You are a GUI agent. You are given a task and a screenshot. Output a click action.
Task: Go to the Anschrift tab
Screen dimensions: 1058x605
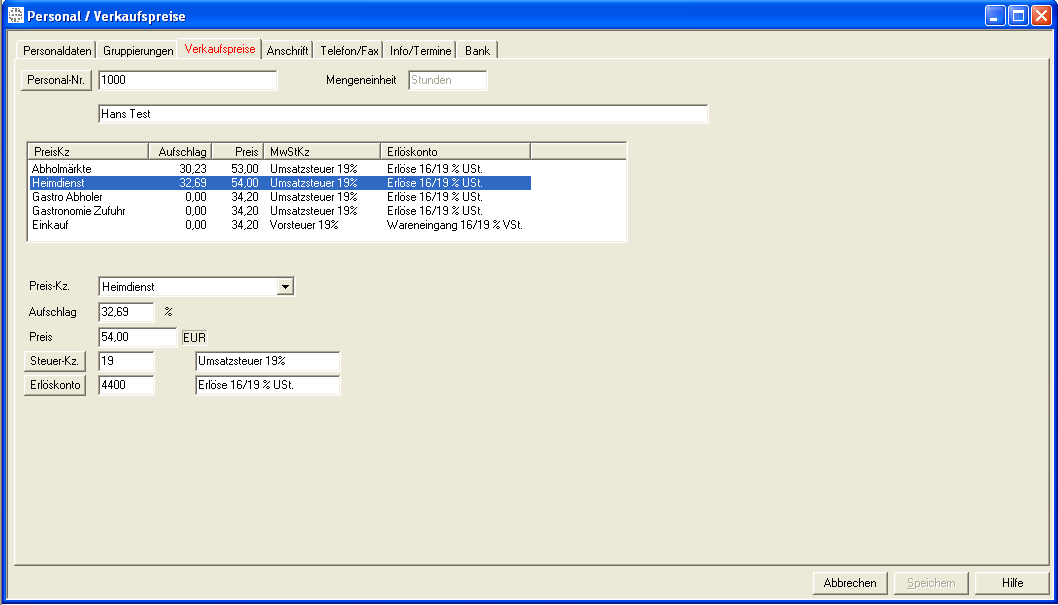[x=287, y=51]
